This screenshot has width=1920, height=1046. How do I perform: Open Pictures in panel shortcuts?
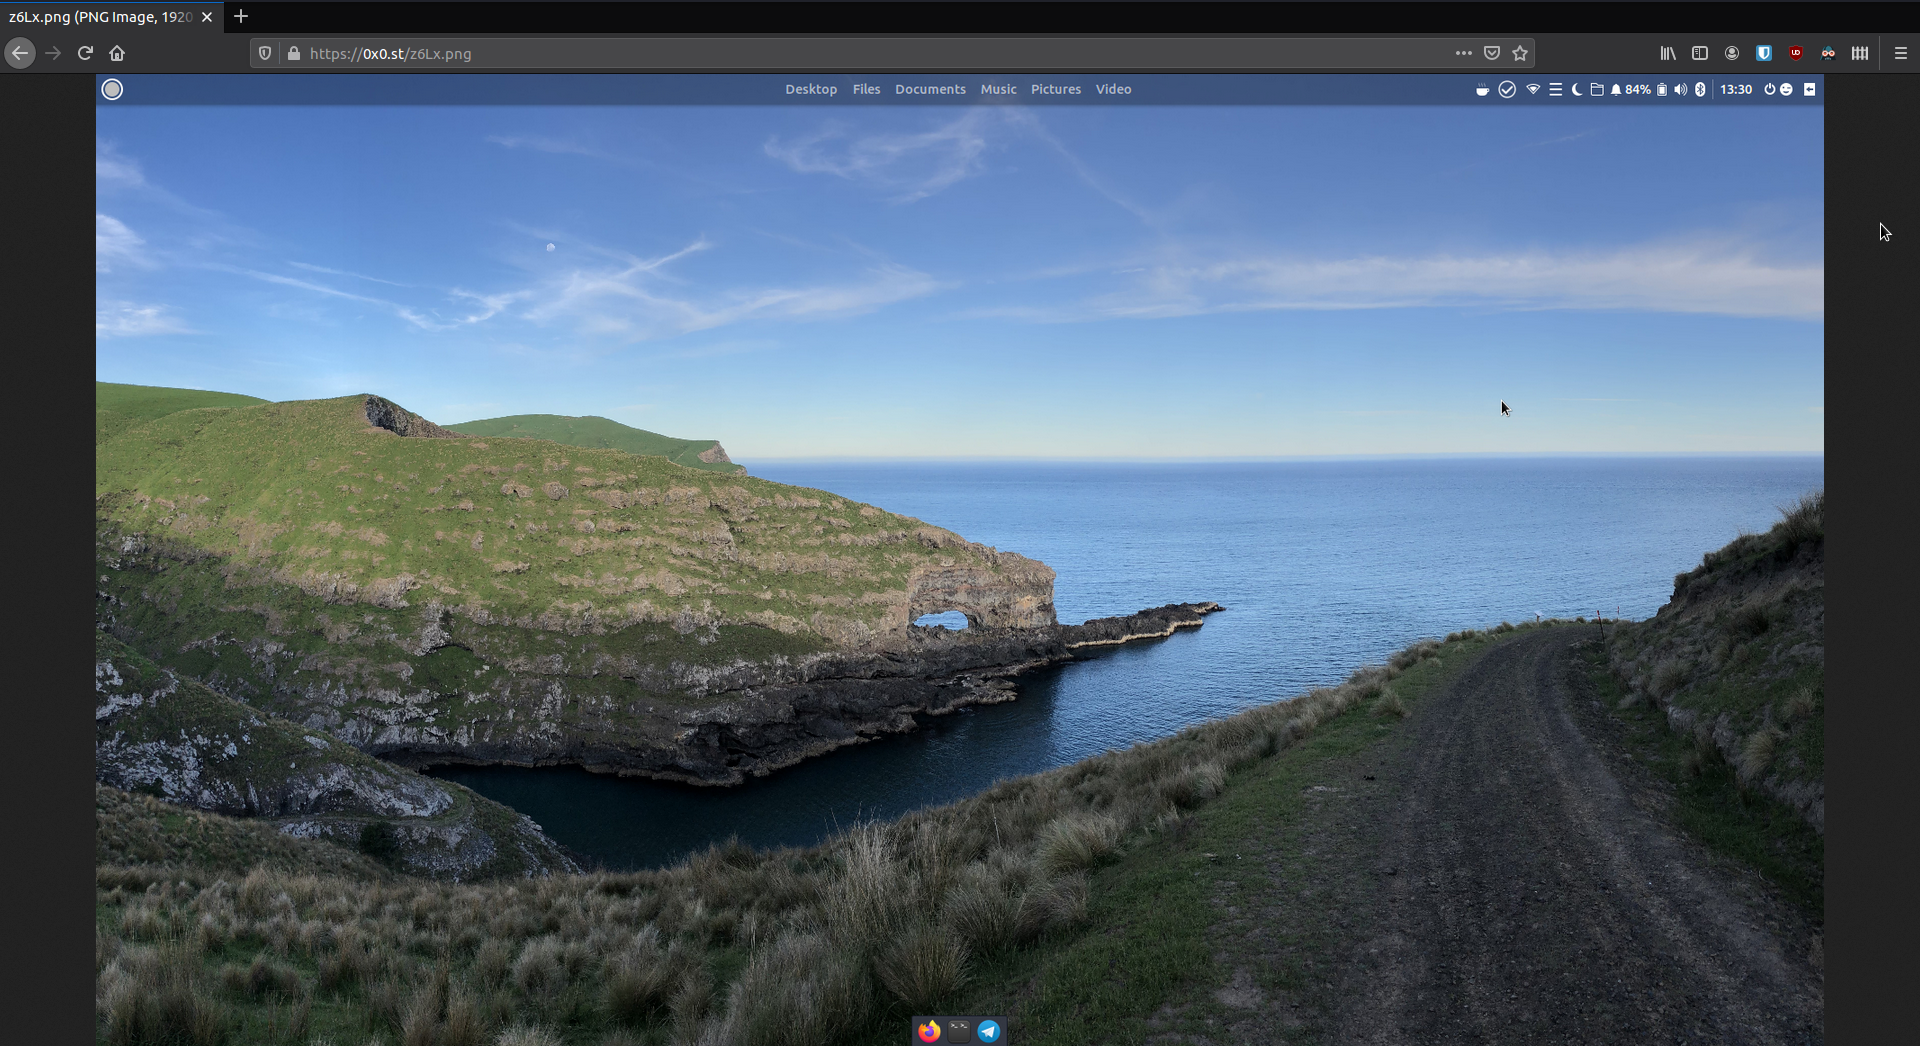pyautogui.click(x=1056, y=89)
